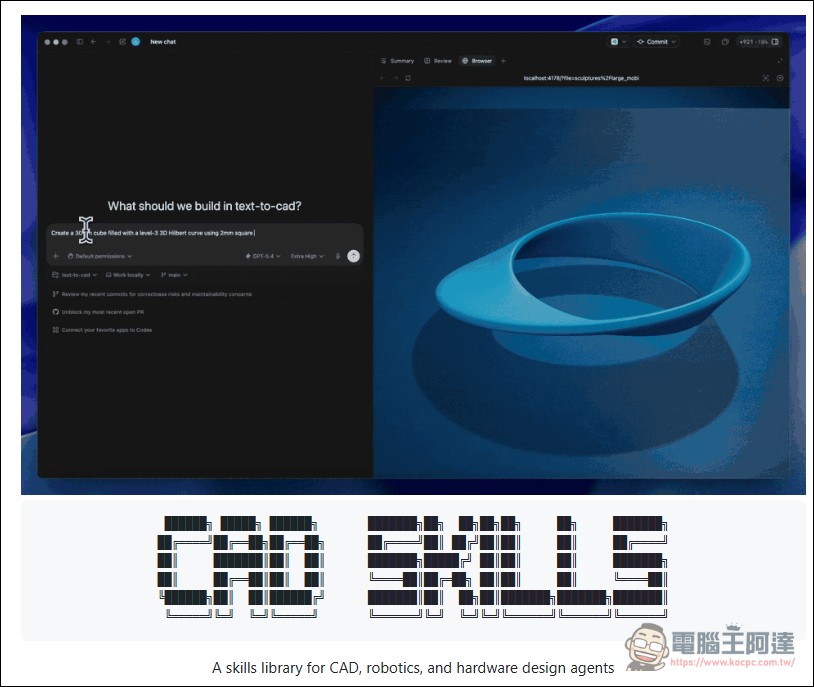The image size is (814, 687).
Task: Click the New chat title text
Action: [163, 42]
